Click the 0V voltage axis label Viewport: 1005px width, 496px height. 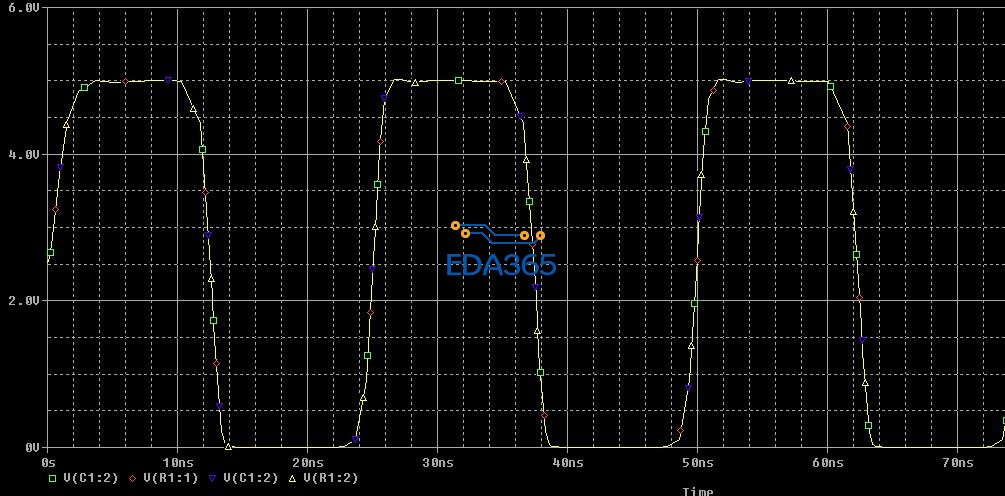click(x=31, y=447)
